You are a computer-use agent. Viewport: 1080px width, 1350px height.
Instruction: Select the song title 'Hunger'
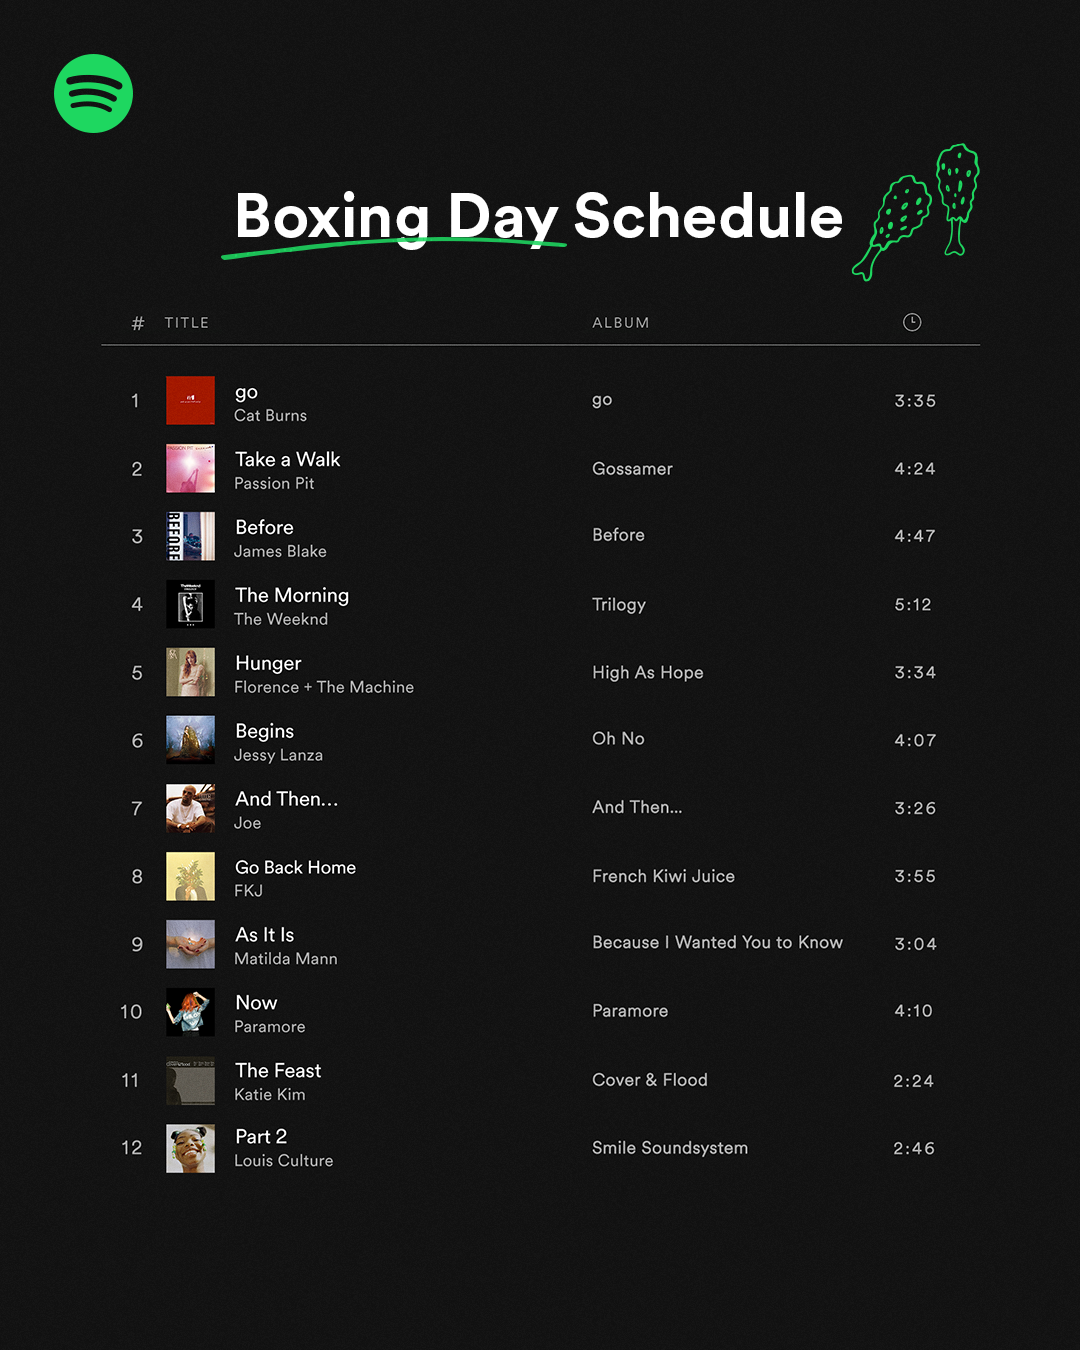point(268,664)
